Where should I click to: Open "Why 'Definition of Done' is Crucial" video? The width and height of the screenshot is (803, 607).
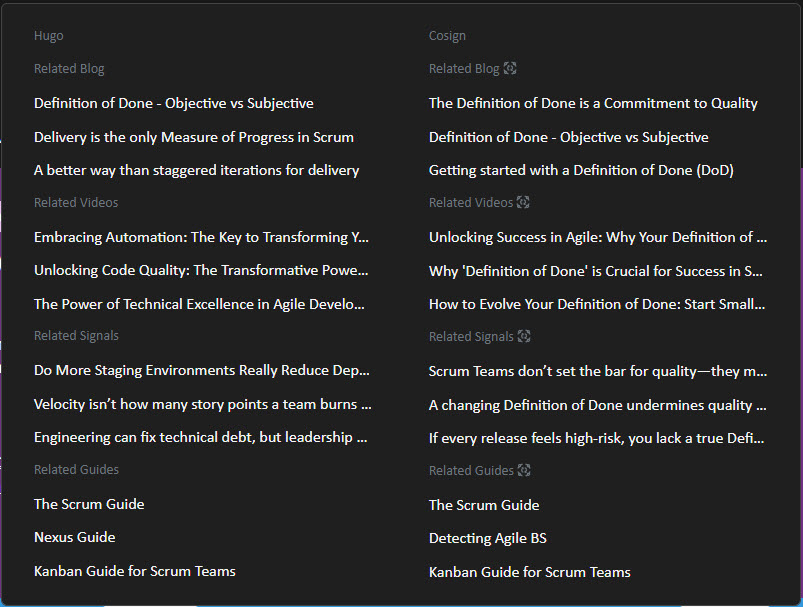click(x=596, y=271)
